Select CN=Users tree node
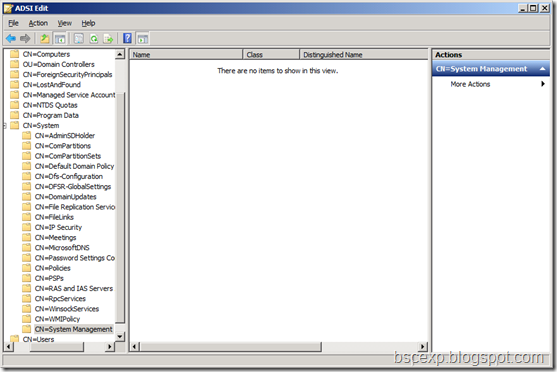This screenshot has width=557, height=372. click(x=38, y=339)
